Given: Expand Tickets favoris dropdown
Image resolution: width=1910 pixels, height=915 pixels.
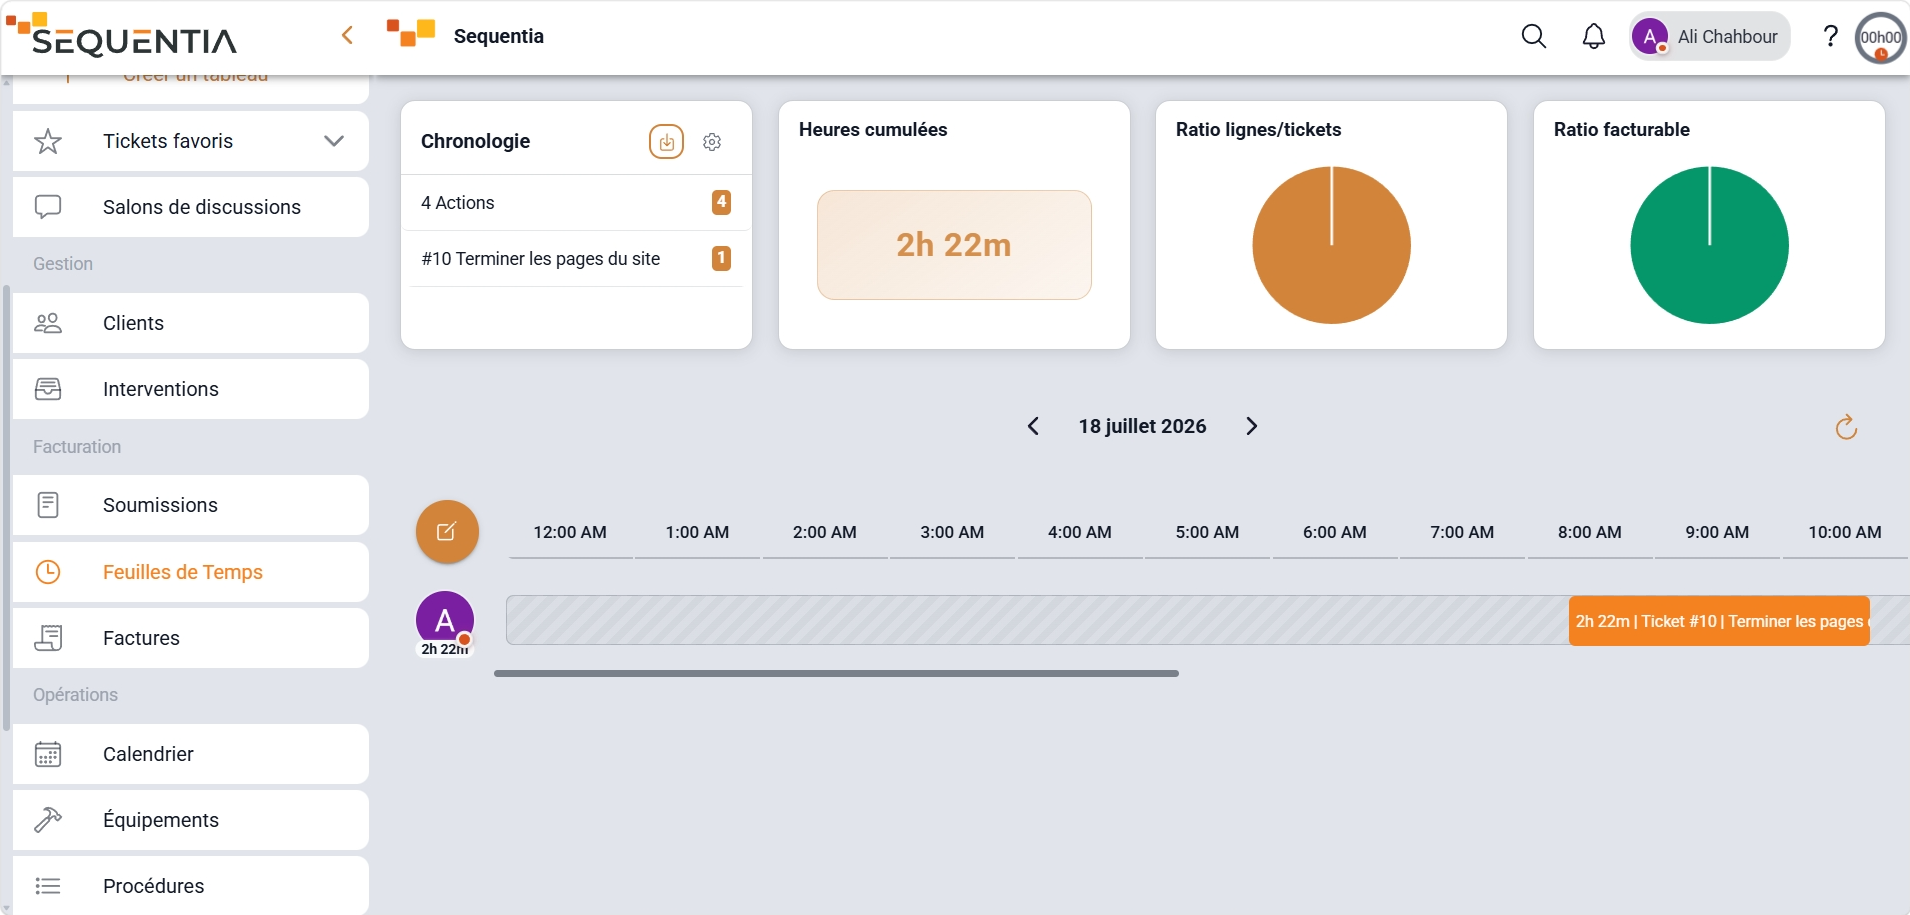Looking at the screenshot, I should 334,141.
